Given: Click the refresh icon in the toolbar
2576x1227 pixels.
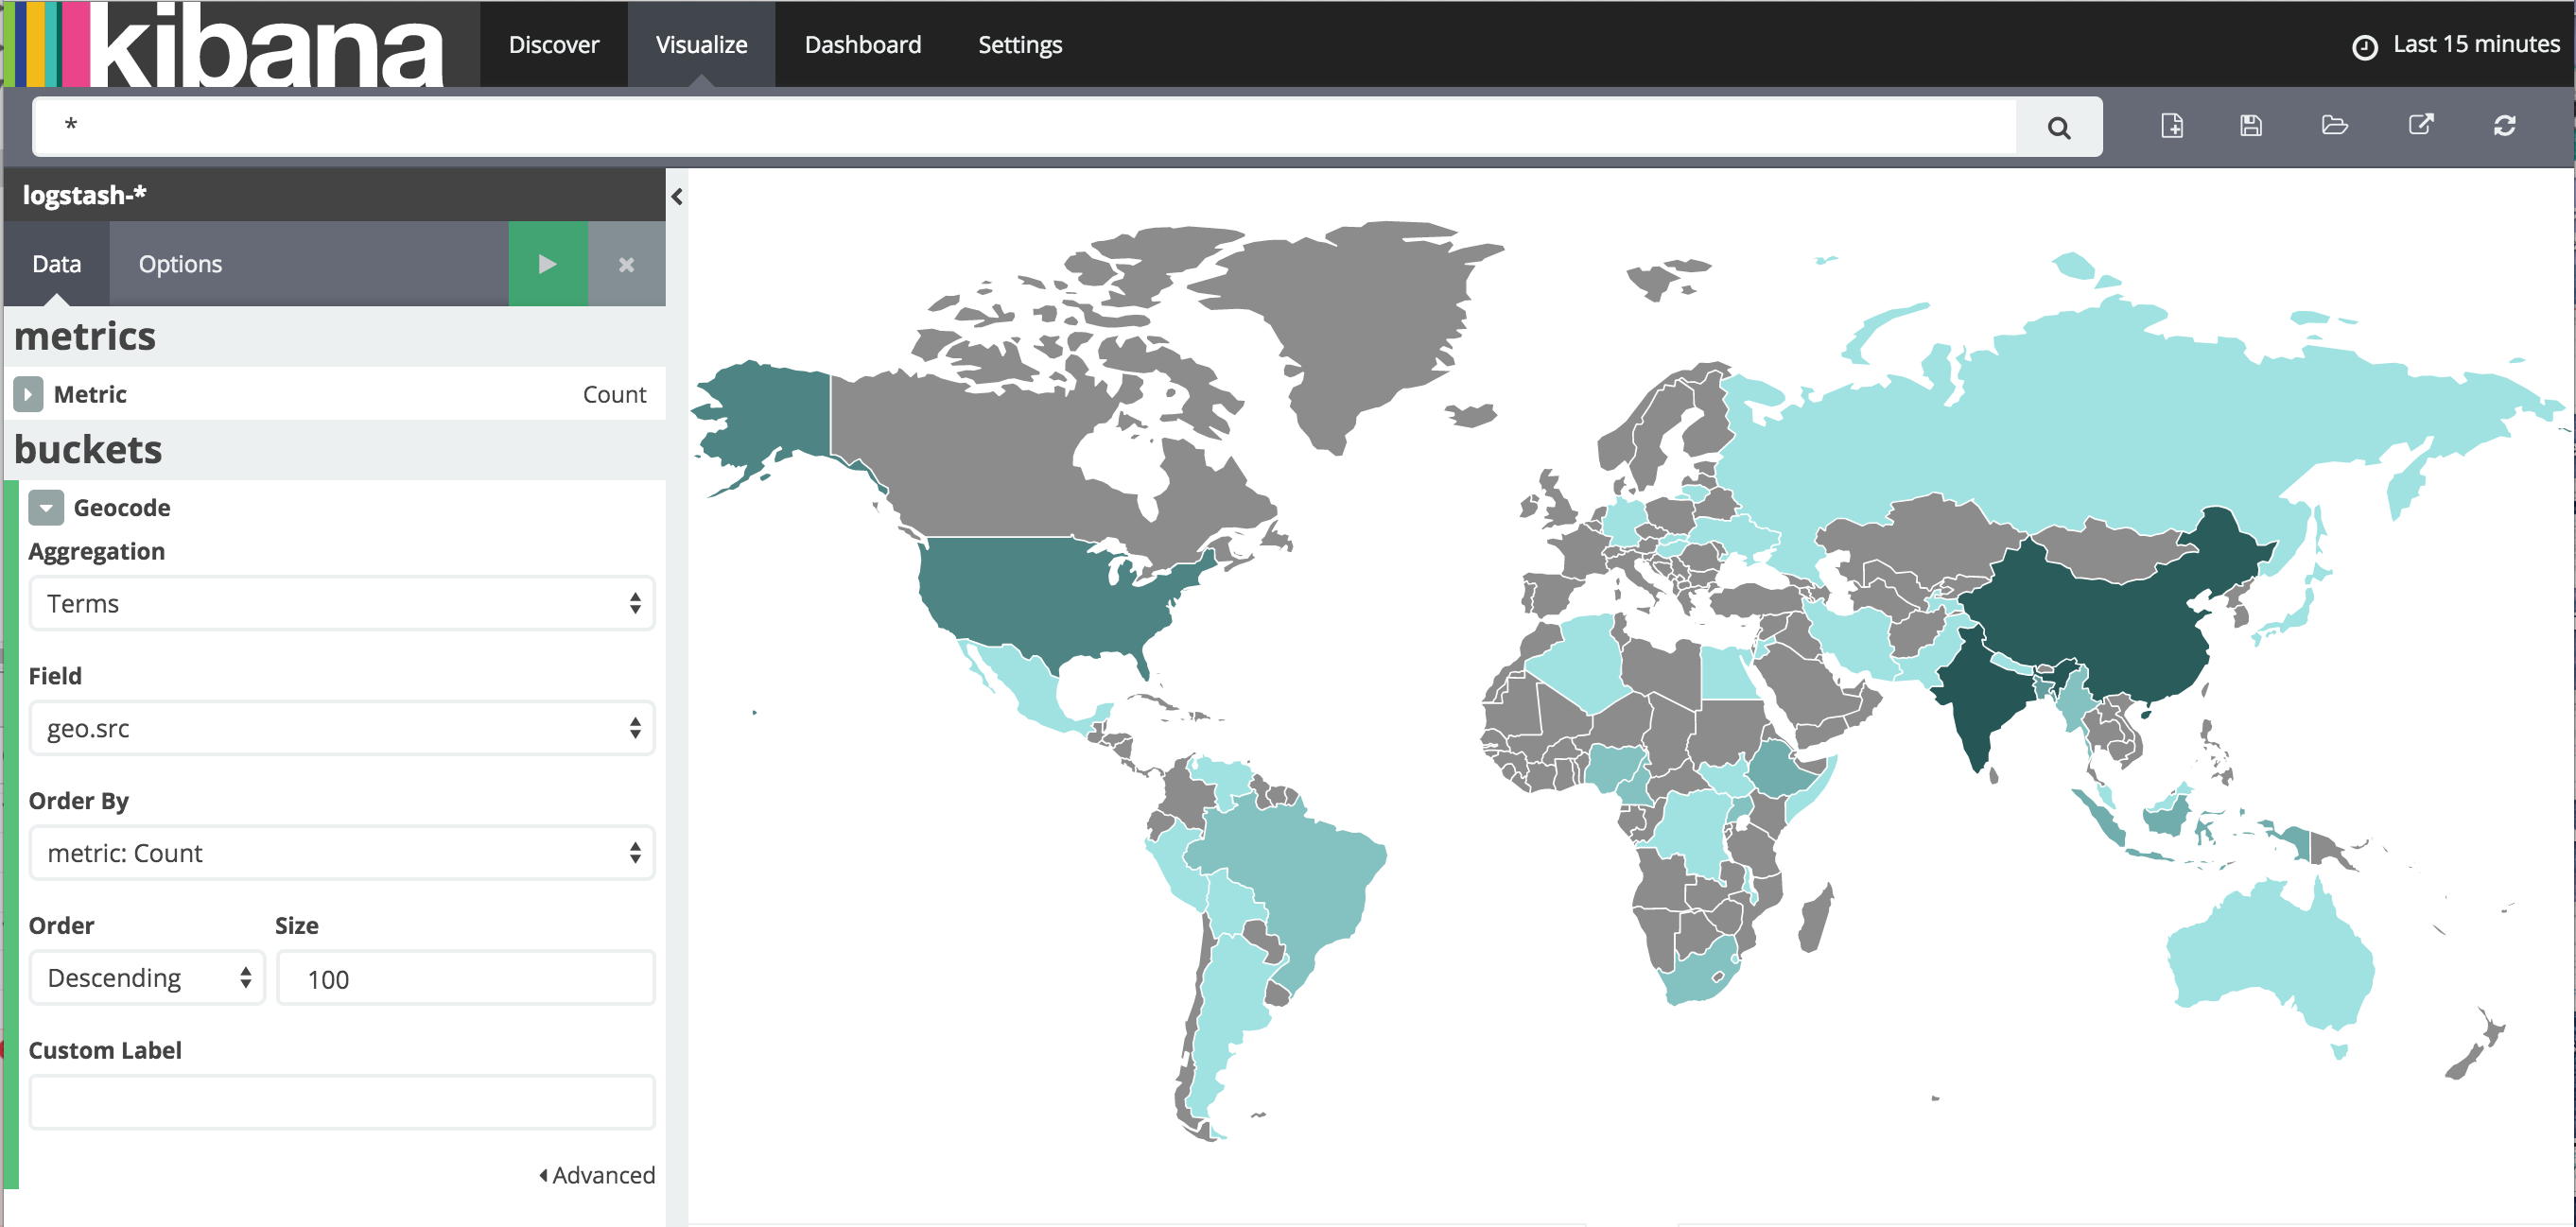Looking at the screenshot, I should (2504, 126).
